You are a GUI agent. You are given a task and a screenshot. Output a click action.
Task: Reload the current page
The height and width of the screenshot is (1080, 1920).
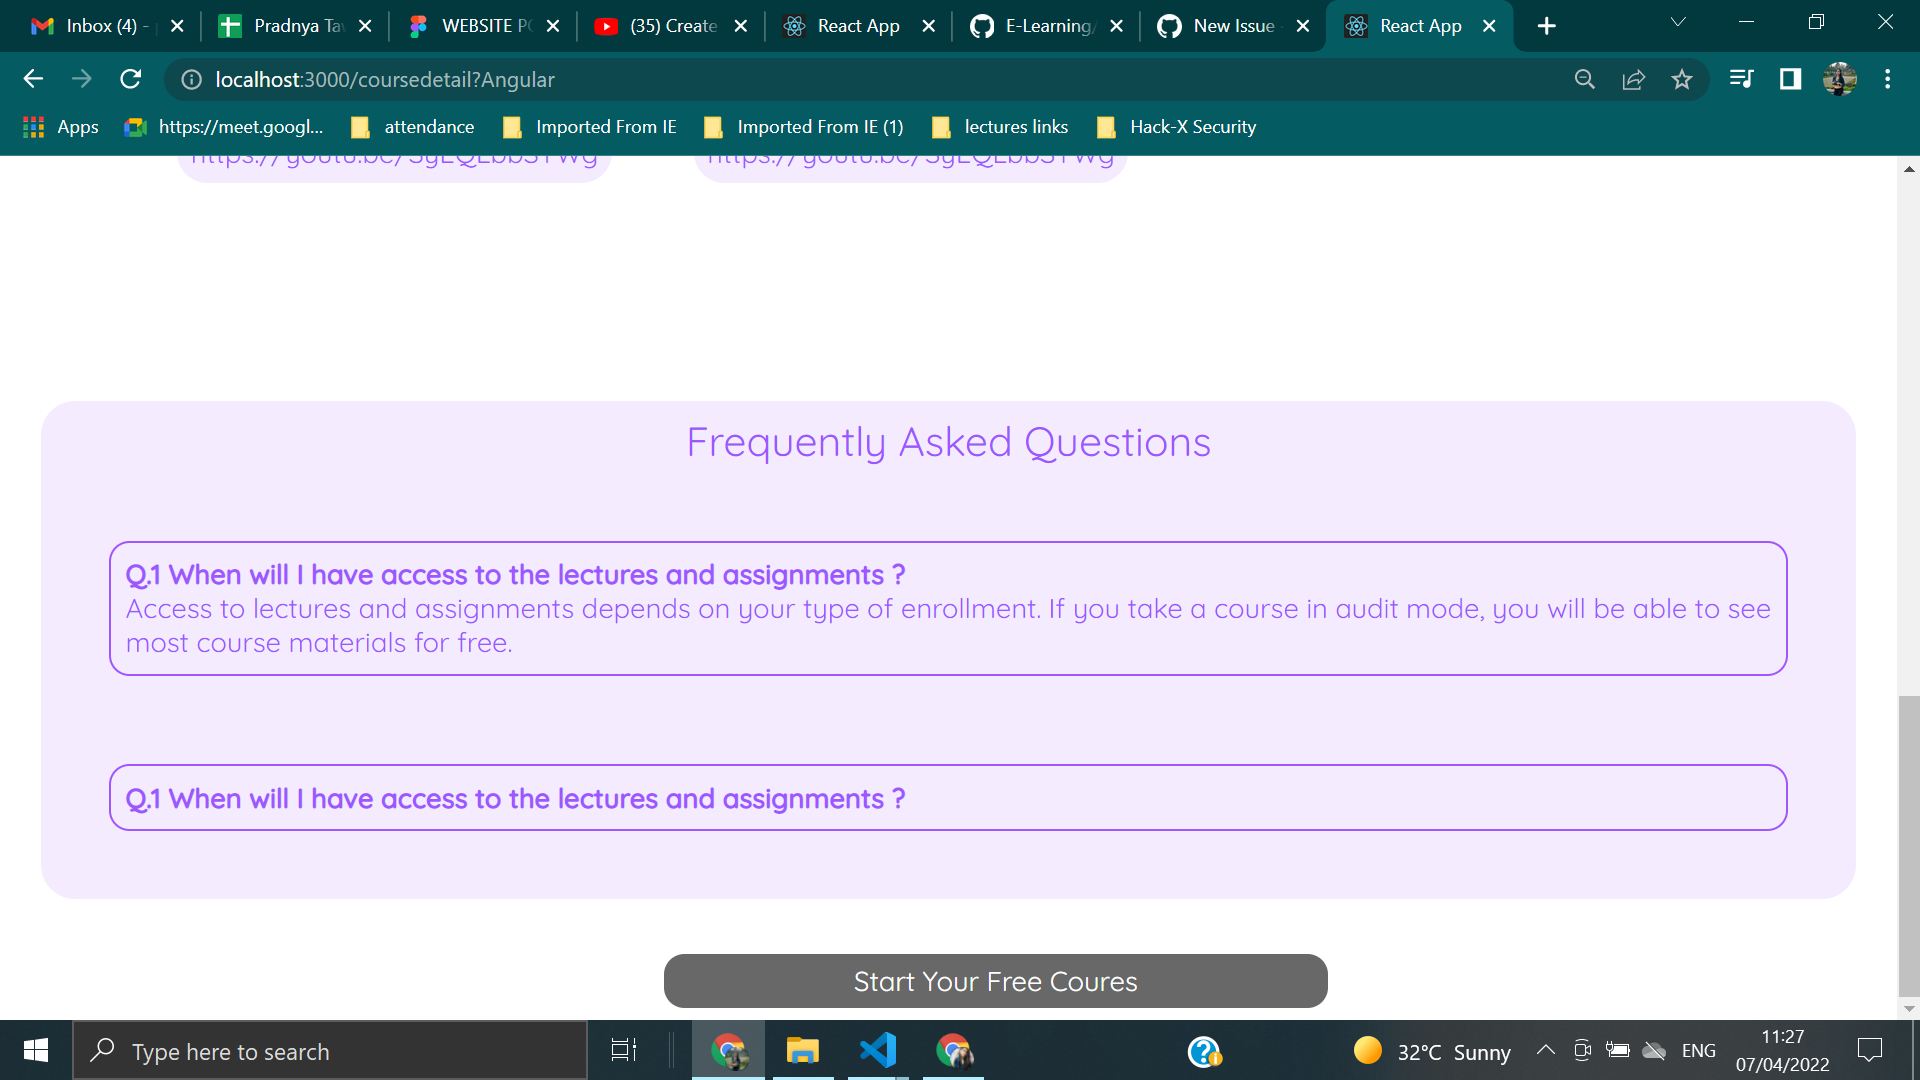tap(131, 79)
